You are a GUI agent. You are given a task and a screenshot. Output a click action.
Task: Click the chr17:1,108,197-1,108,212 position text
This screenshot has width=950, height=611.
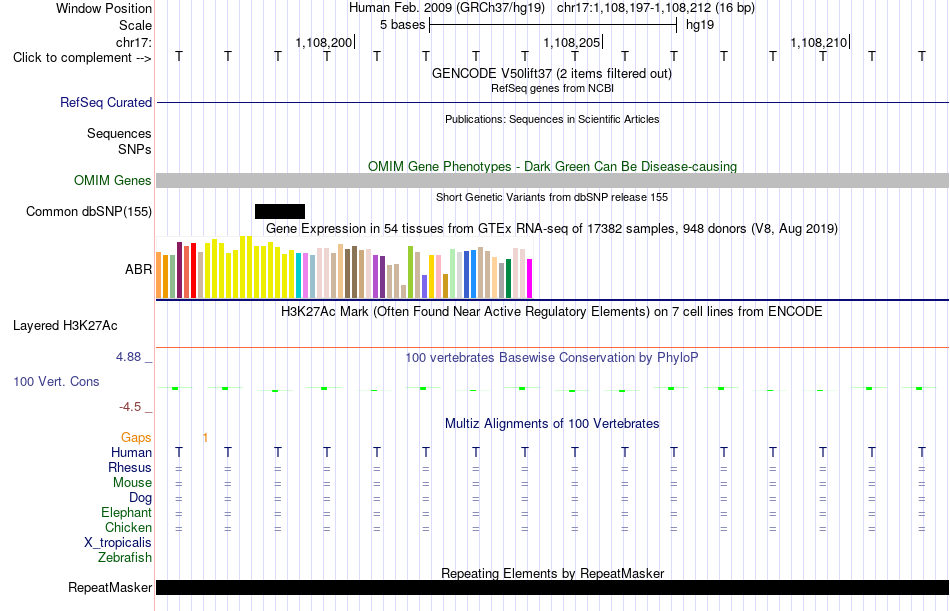point(656,8)
